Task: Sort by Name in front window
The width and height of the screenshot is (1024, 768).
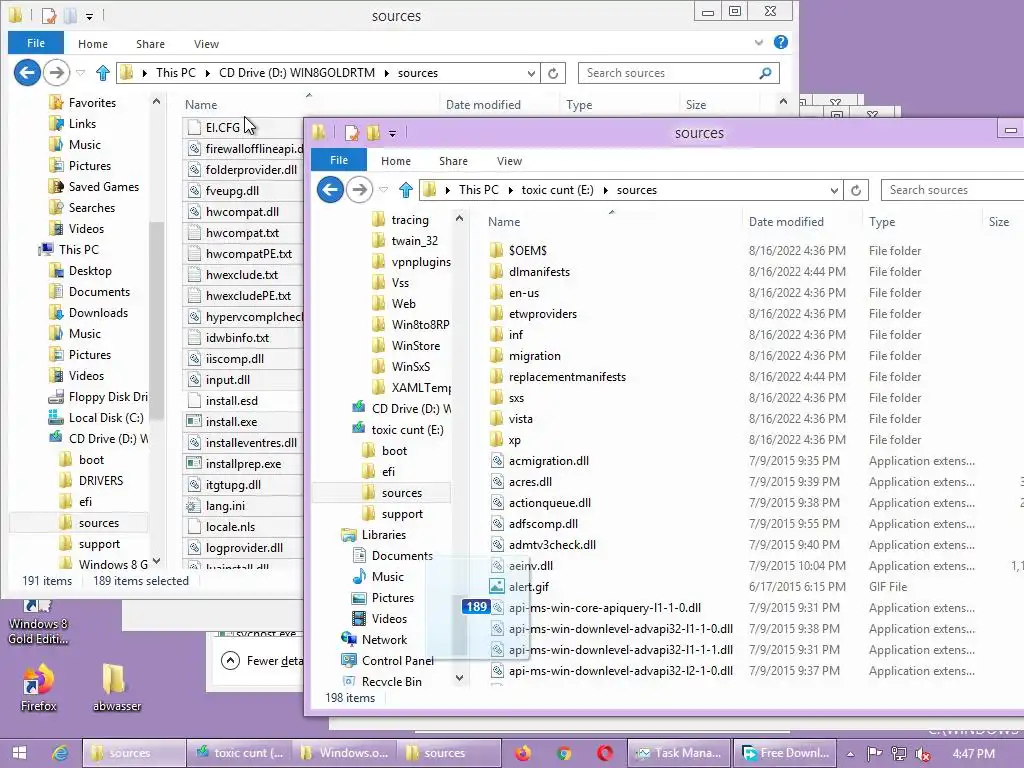Action: pos(504,222)
